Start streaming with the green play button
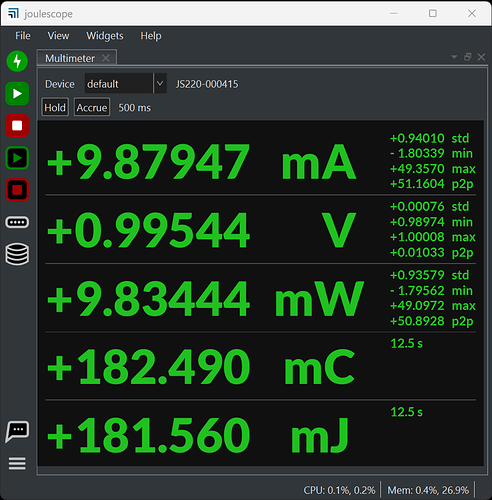This screenshot has height=500, width=492. coord(17,94)
